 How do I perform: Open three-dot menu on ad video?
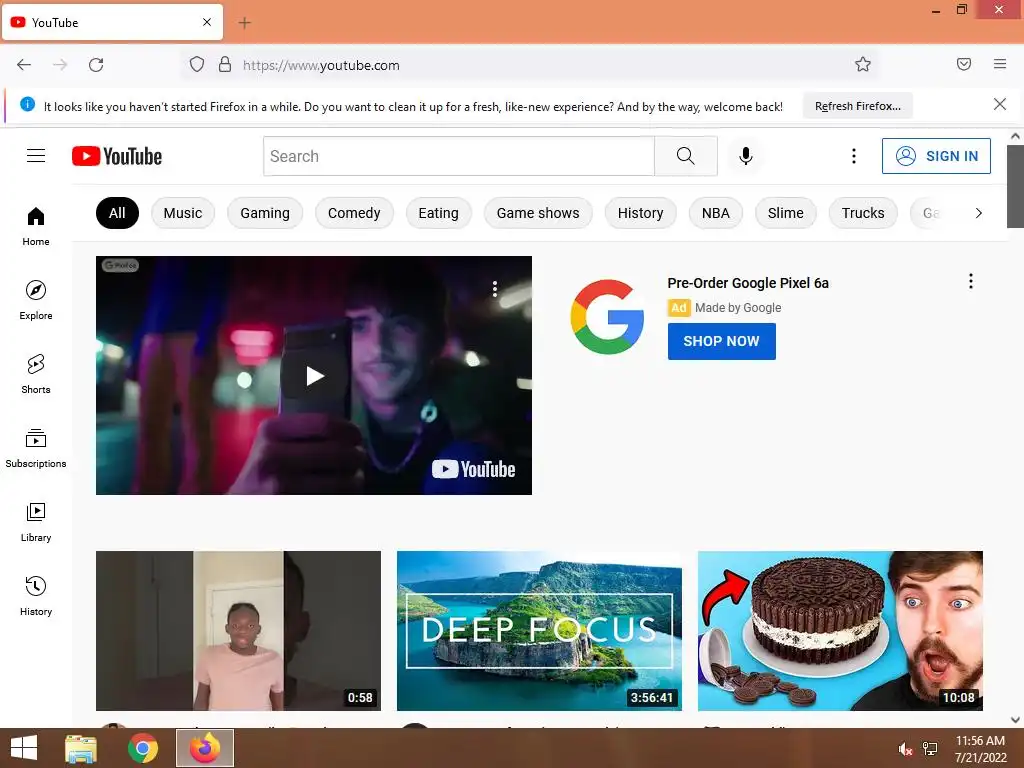[x=495, y=289]
